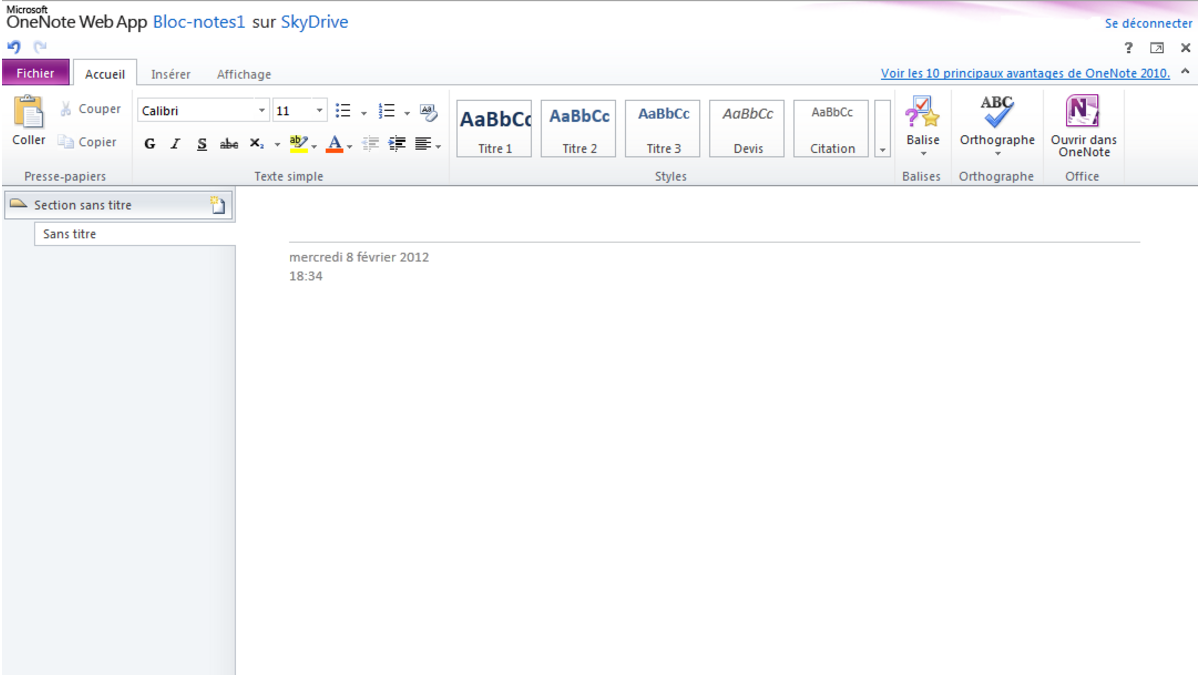Open OneNote 2010 top advantages link
Screen dimensions: 1200x675
tap(1025, 73)
